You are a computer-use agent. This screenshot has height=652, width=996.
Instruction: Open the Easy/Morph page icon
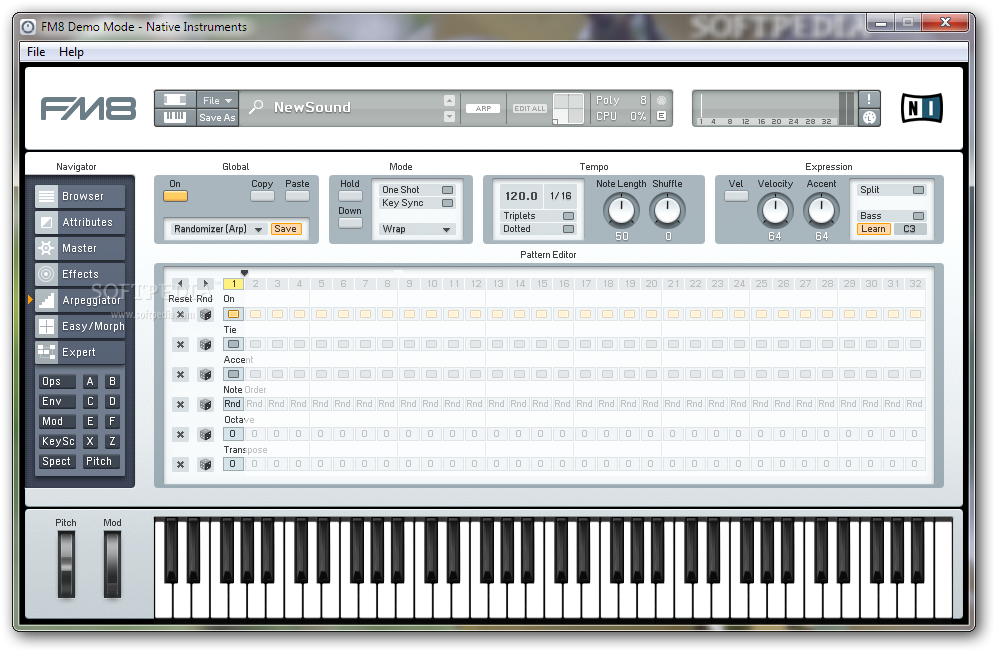46,326
